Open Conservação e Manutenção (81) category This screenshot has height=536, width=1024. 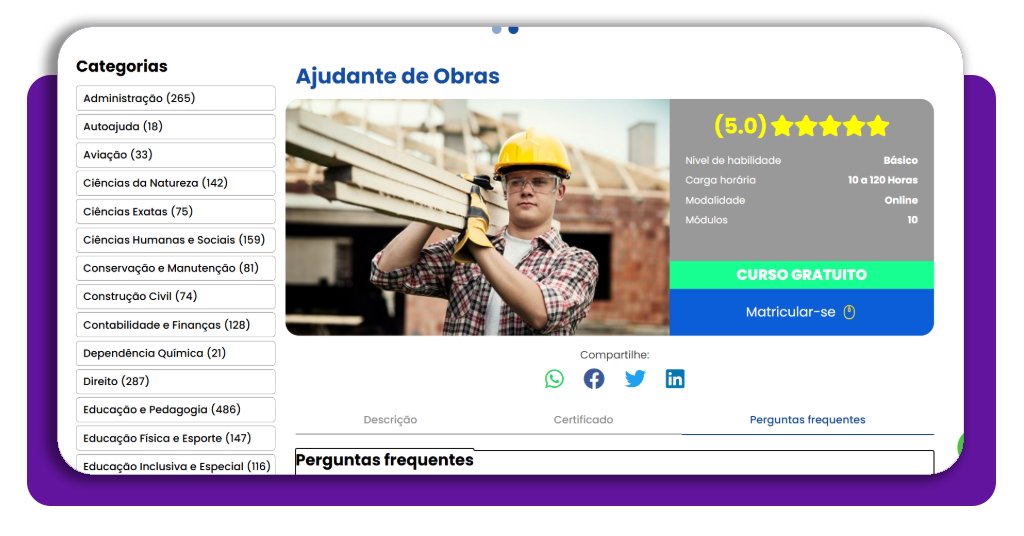(x=176, y=268)
